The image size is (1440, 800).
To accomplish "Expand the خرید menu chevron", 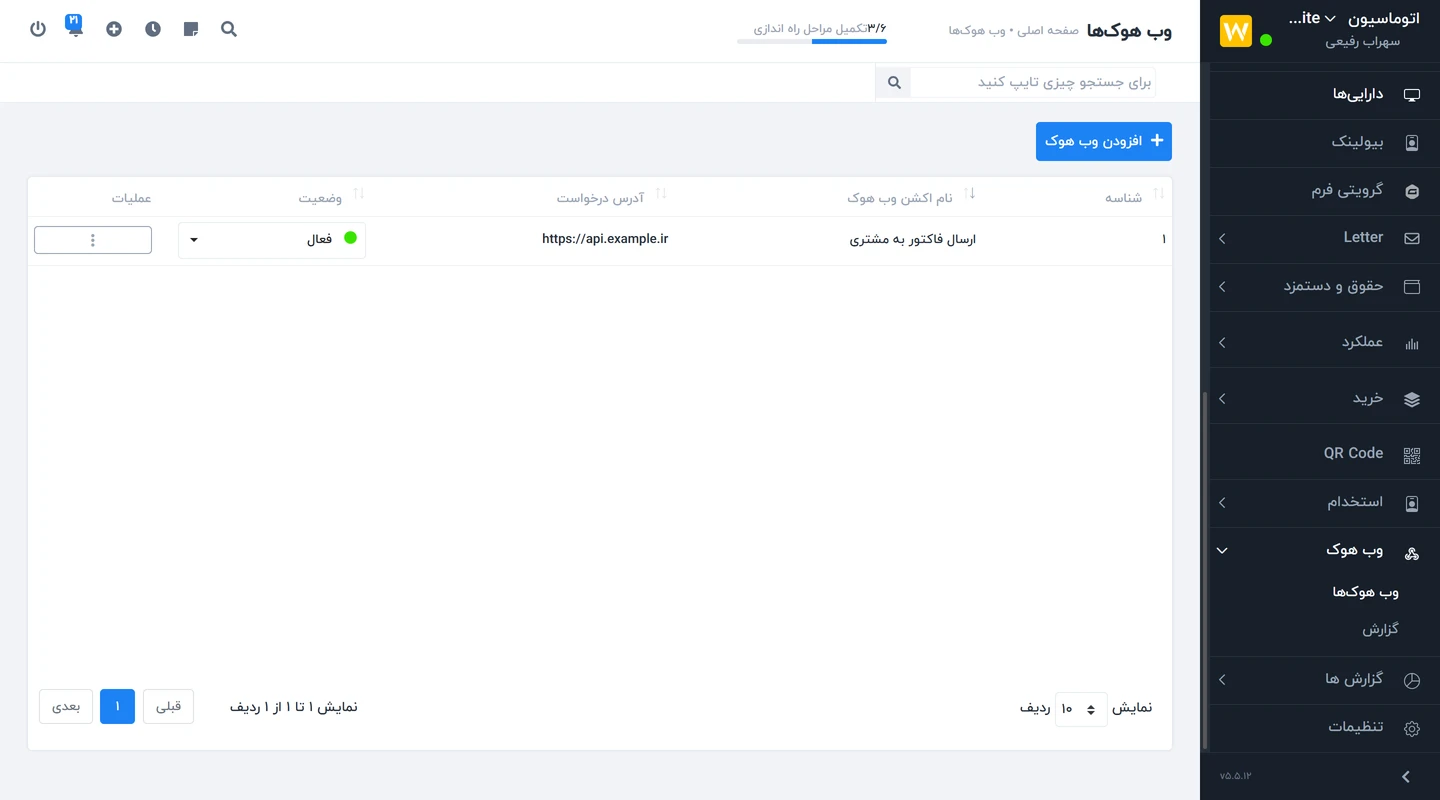I will click(x=1222, y=399).
